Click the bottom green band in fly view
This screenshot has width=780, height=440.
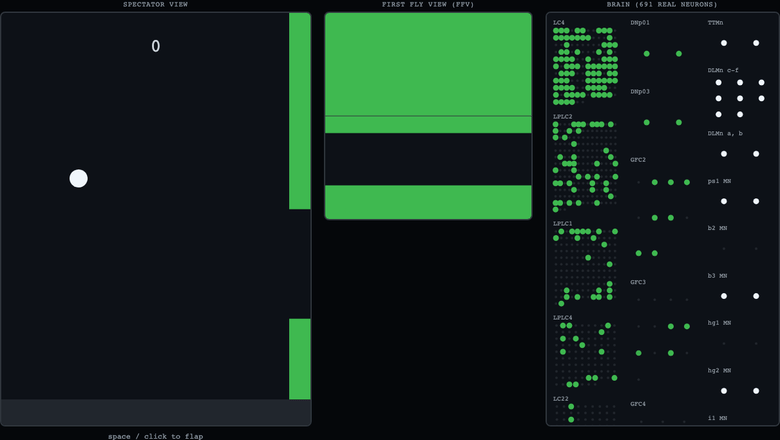[428, 202]
